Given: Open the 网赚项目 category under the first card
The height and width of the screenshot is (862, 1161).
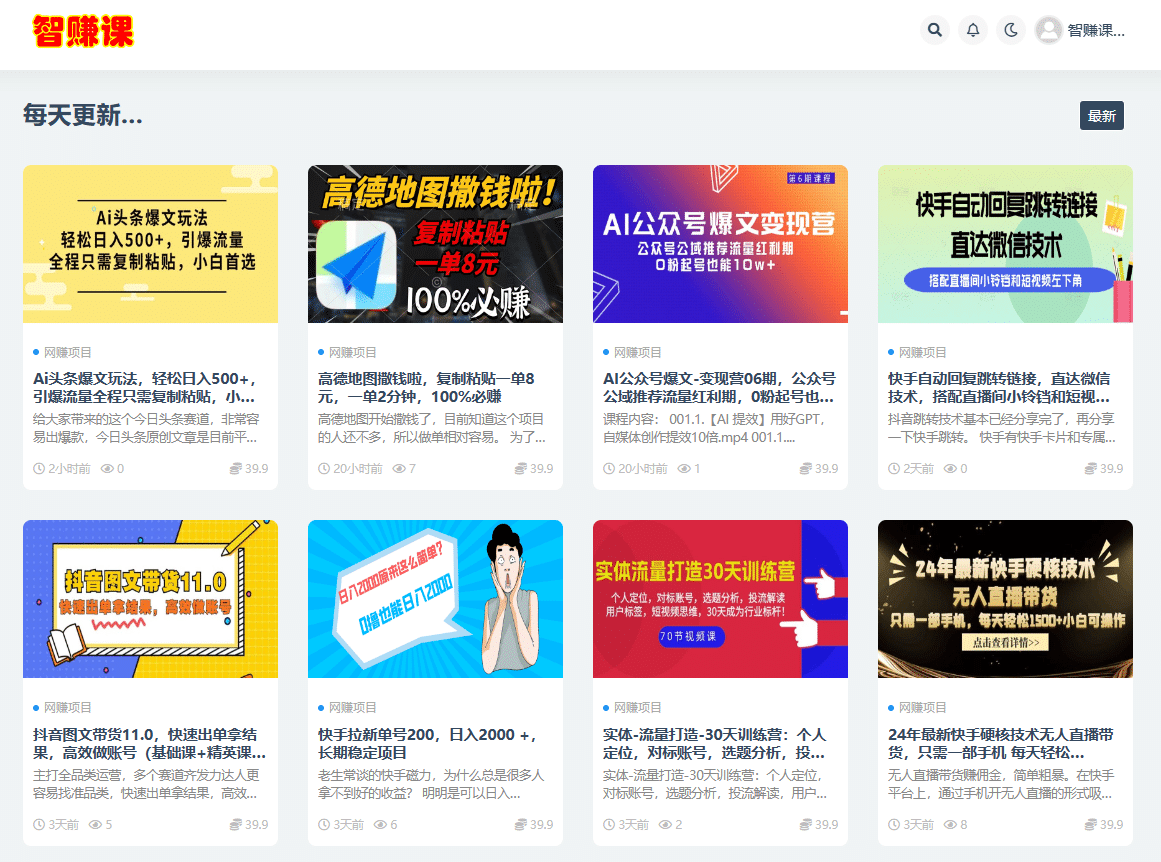Looking at the screenshot, I should (62, 352).
